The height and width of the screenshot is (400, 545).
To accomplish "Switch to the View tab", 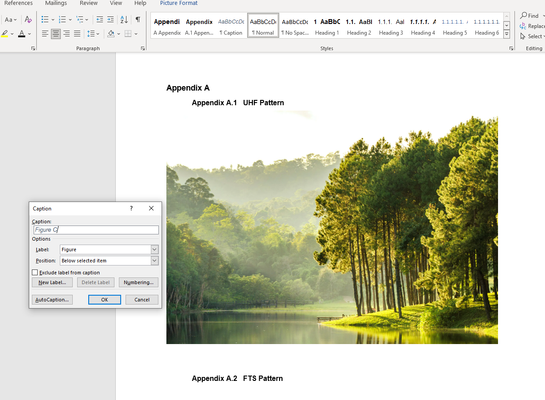I will pyautogui.click(x=116, y=3).
